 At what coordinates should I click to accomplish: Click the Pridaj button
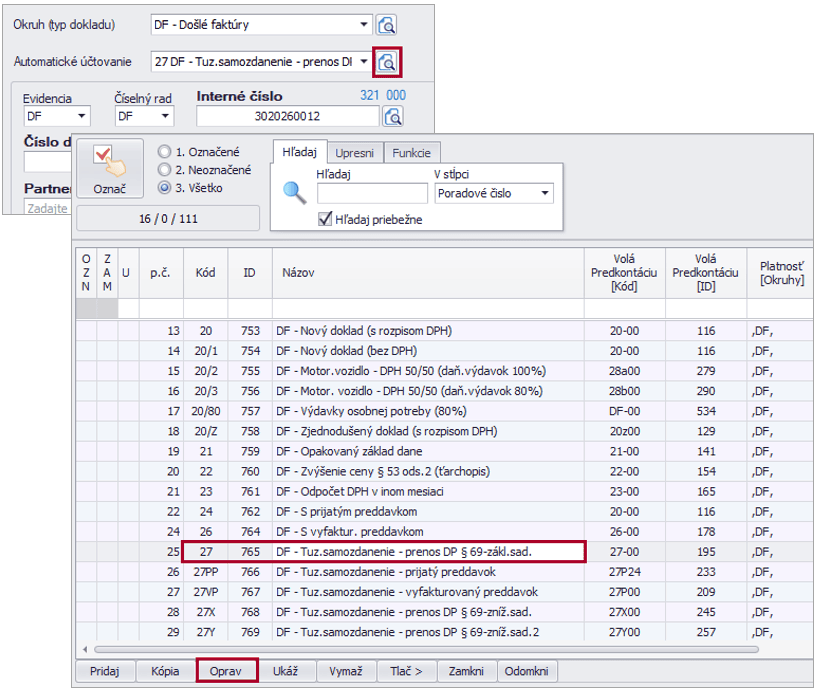click(x=105, y=671)
